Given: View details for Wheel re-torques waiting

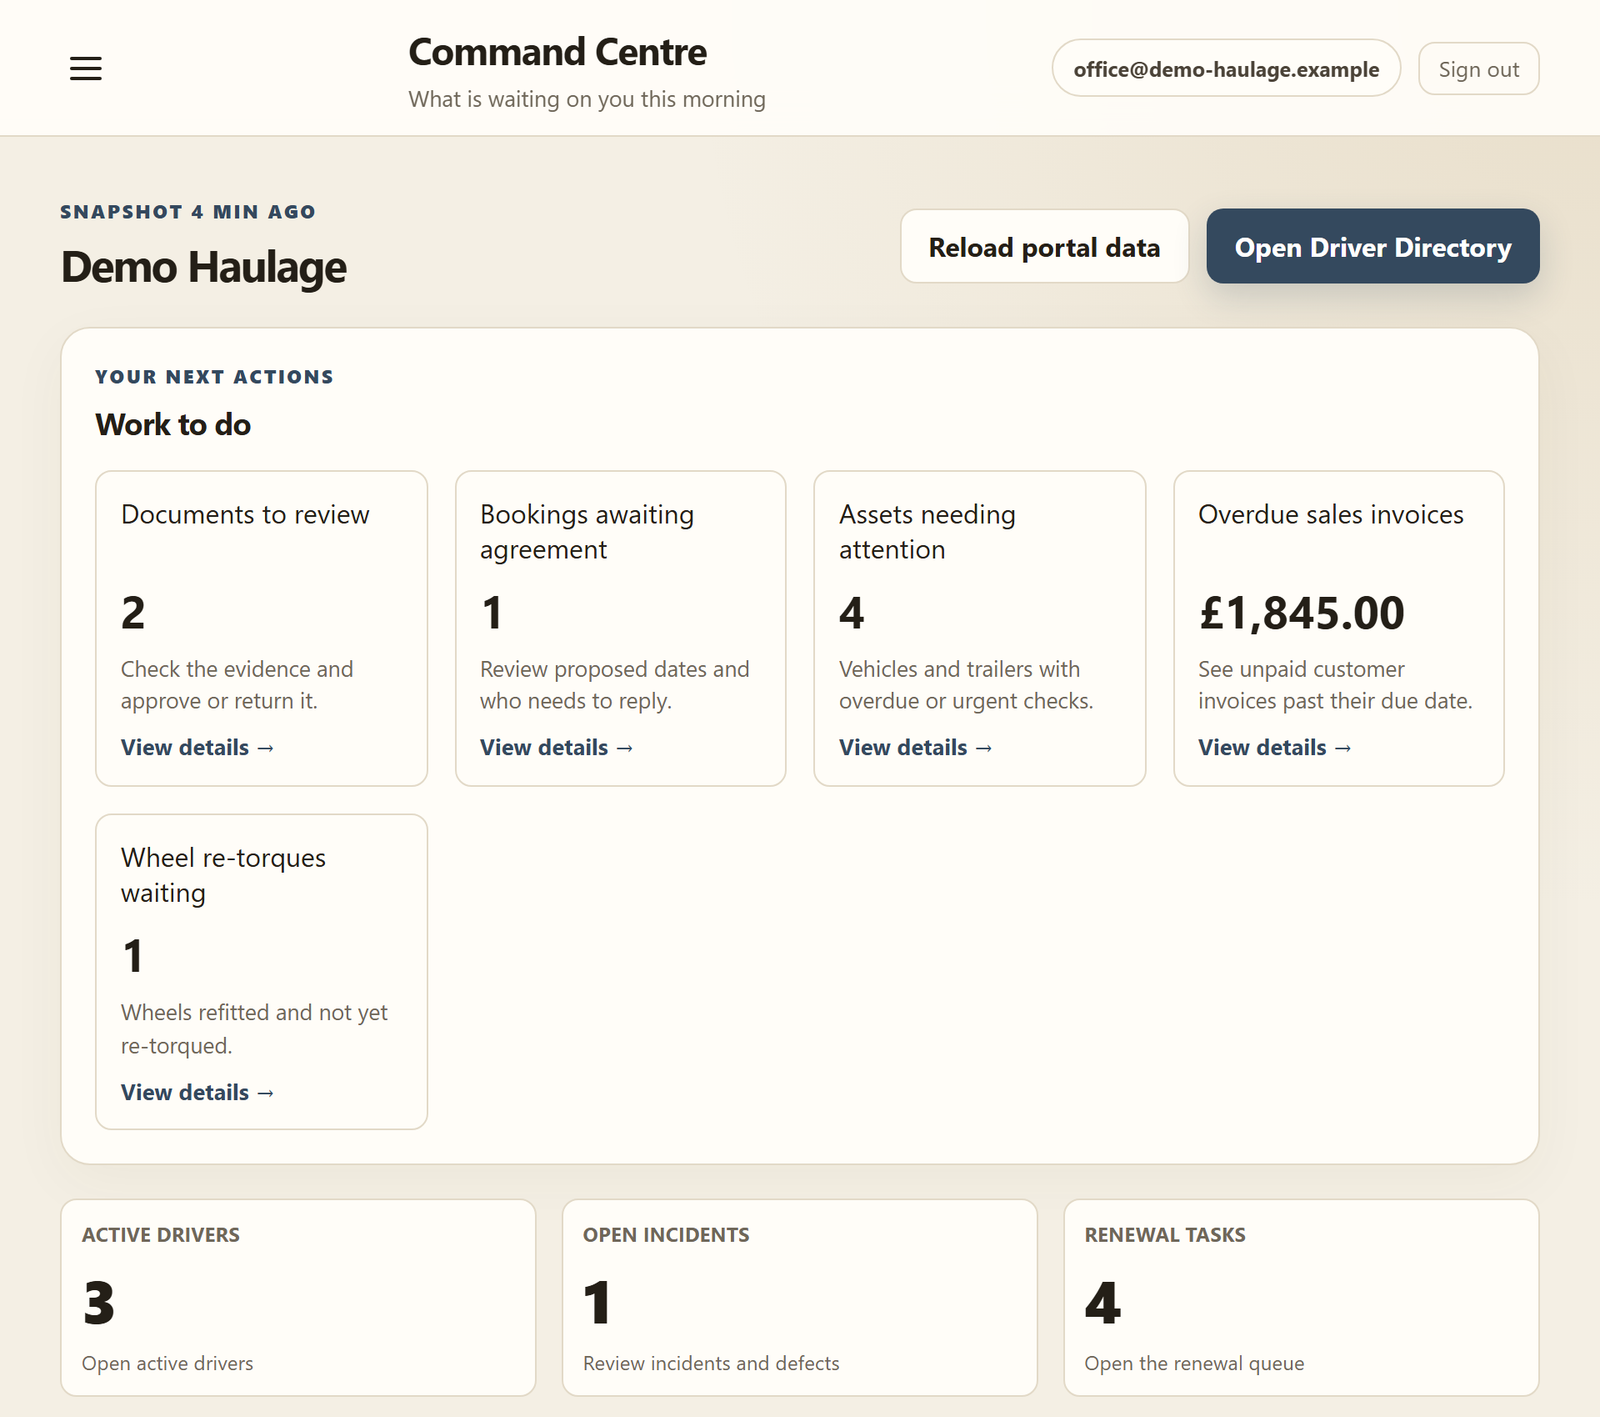Looking at the screenshot, I should (197, 1093).
